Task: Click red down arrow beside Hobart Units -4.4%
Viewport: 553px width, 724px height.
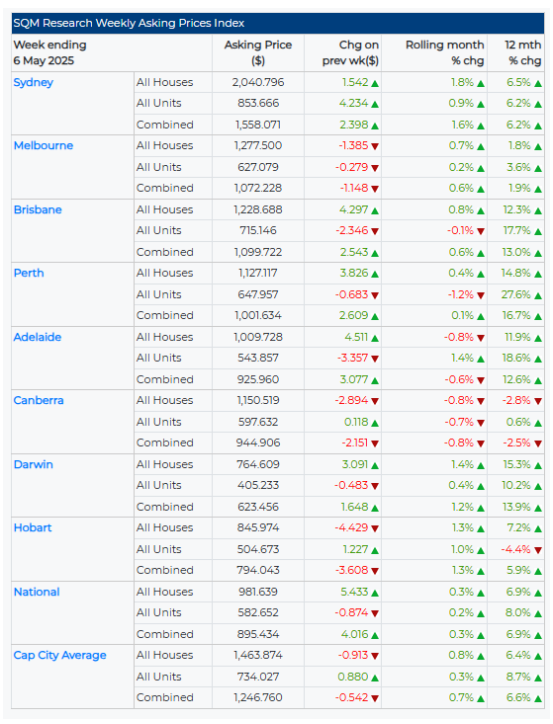Action: point(538,550)
